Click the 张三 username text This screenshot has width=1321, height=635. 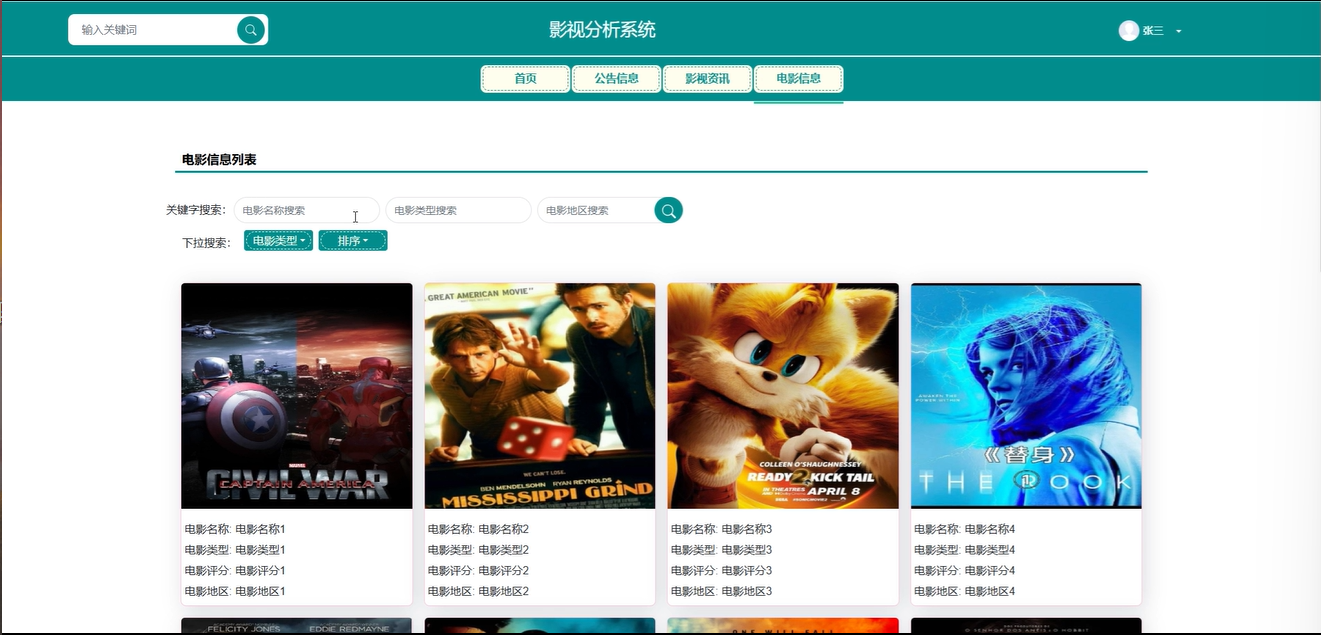1154,31
